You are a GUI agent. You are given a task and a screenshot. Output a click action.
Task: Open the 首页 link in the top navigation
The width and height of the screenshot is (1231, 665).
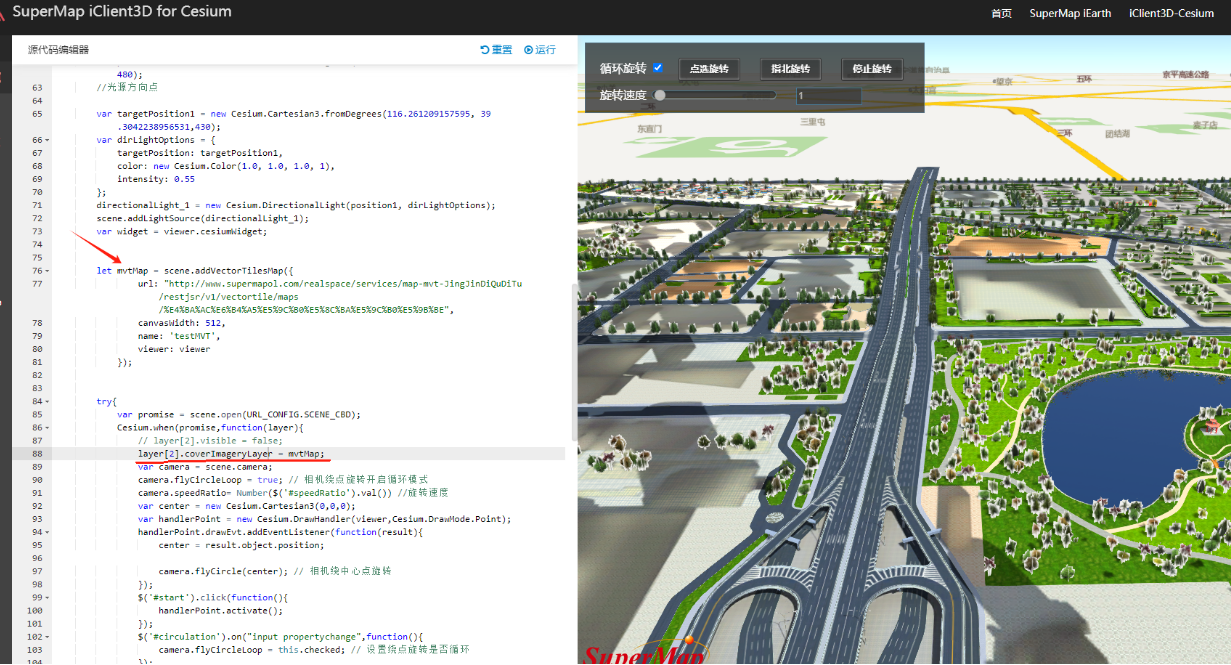tap(1001, 13)
